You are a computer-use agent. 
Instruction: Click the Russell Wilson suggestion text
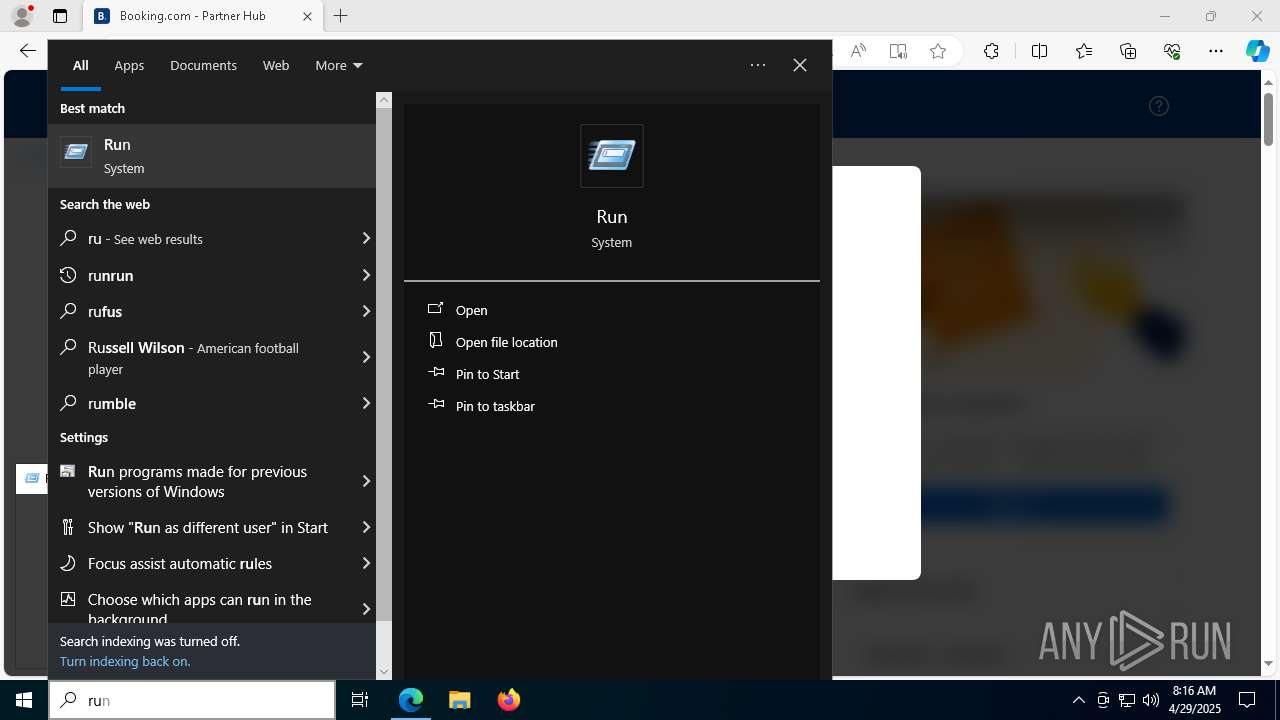[193, 357]
